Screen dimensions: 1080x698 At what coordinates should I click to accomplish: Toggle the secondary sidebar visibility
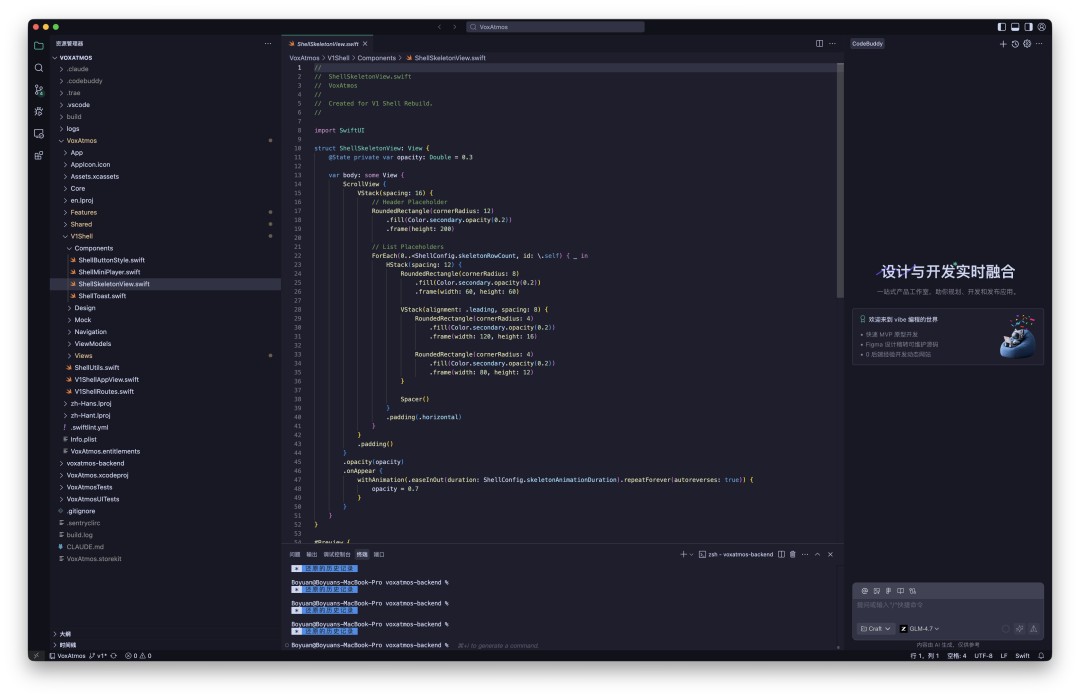pyautogui.click(x=1028, y=27)
